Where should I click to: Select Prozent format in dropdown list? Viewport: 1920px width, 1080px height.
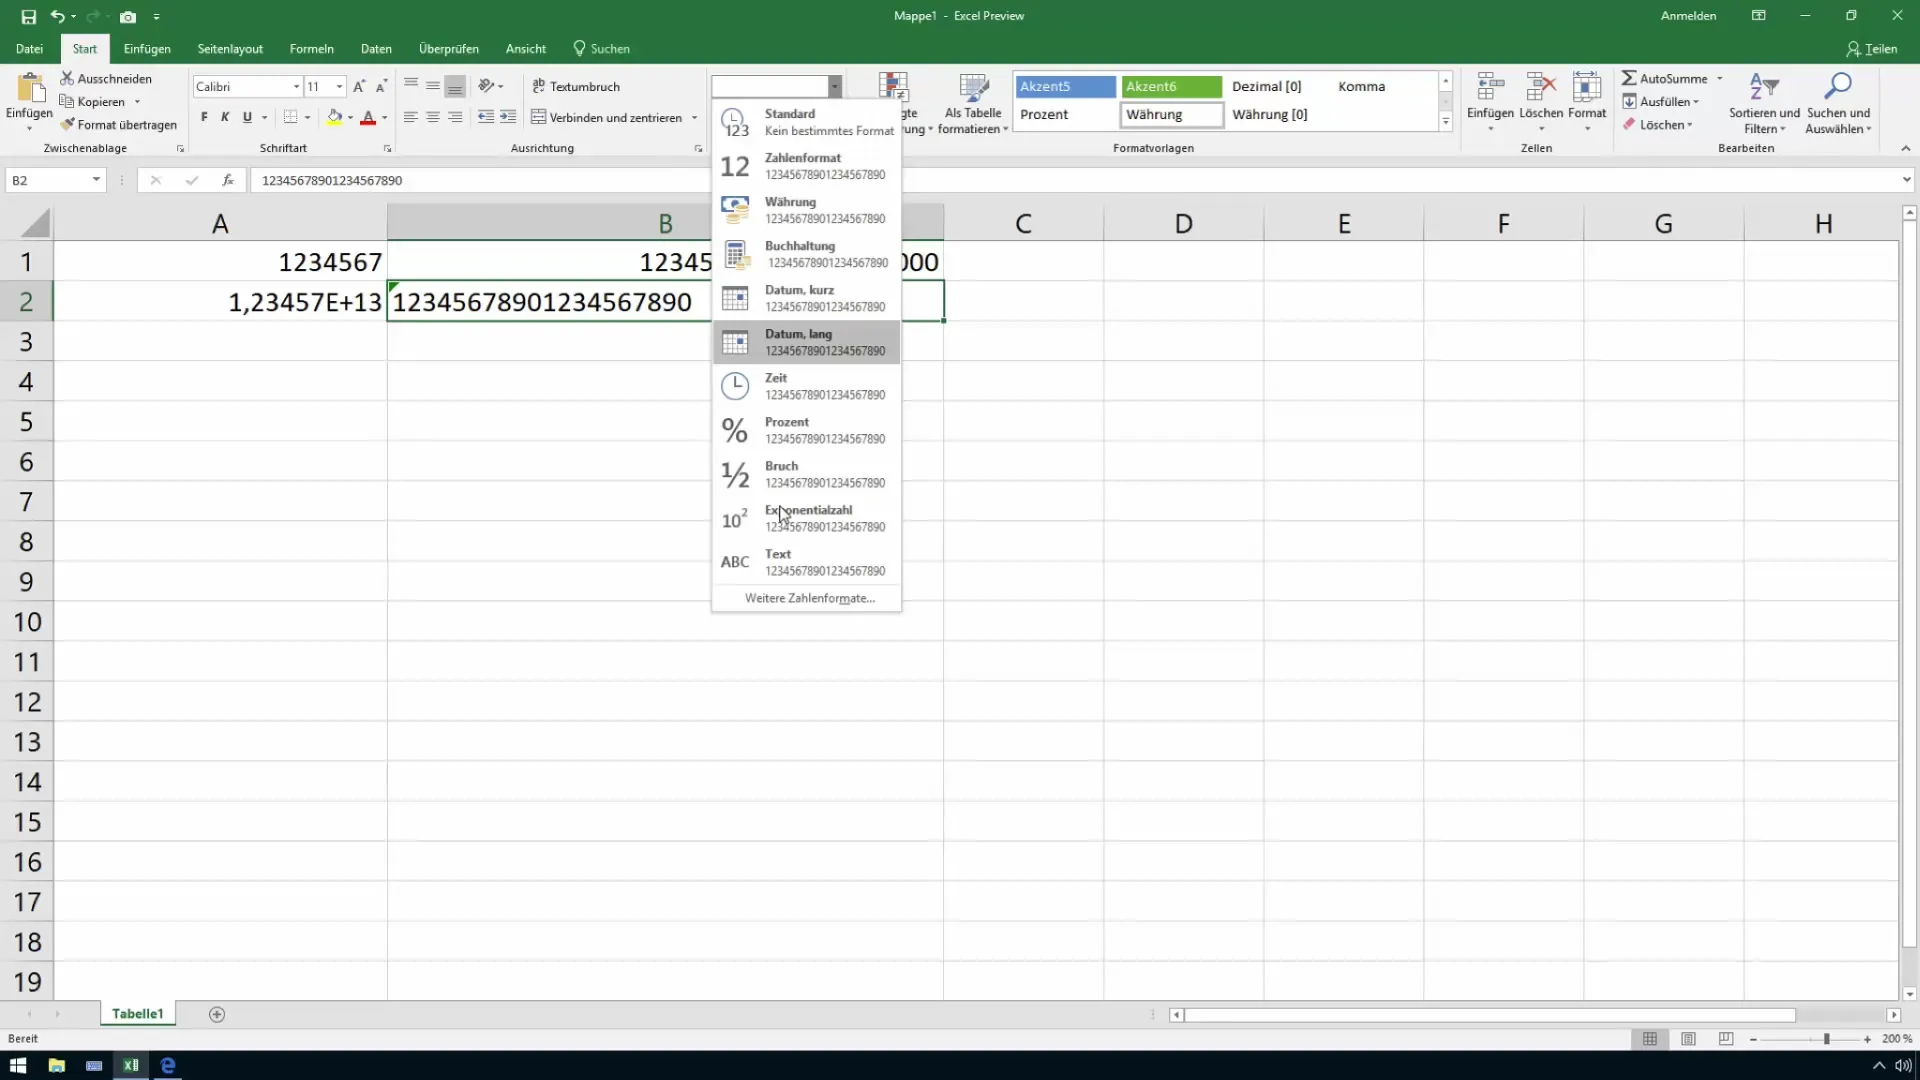tap(806, 430)
